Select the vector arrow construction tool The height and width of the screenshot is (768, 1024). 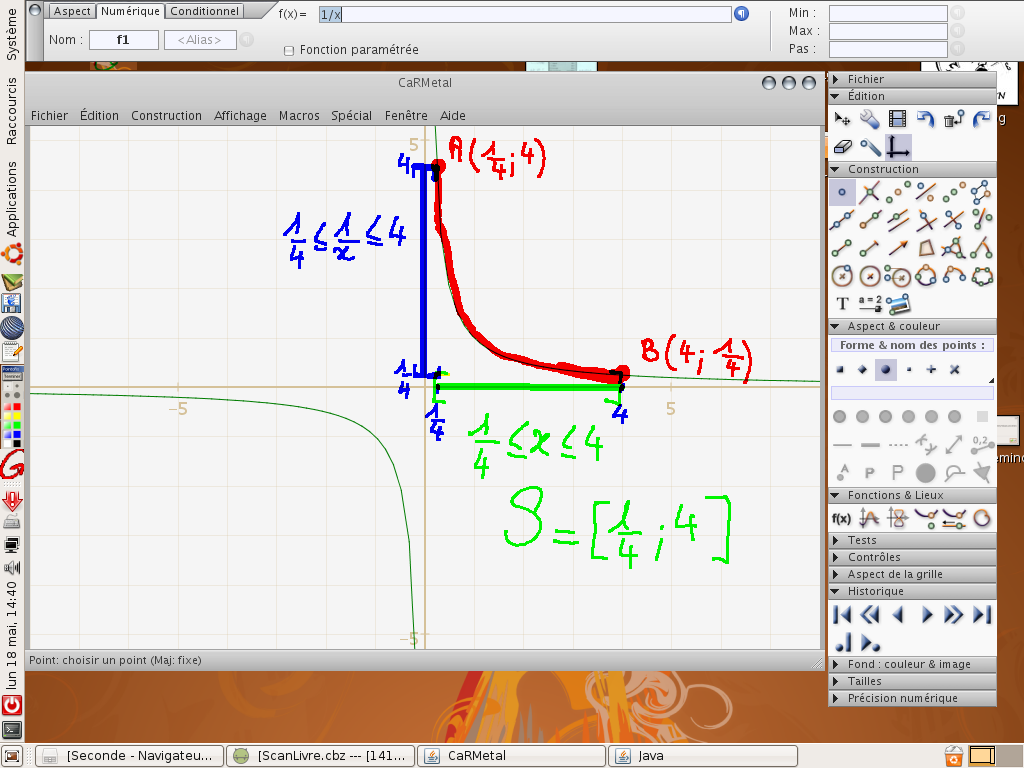(x=898, y=247)
